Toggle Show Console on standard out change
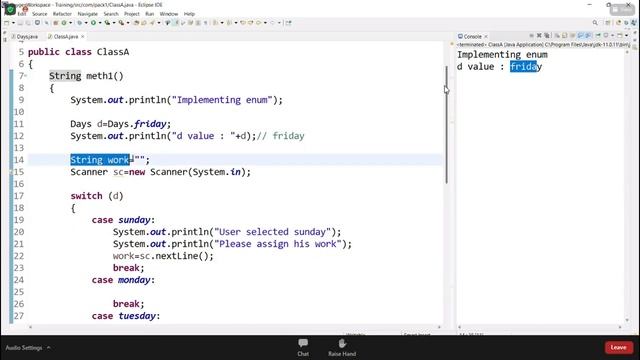Image resolution: width=640 pixels, height=360 pixels. click(x=580, y=36)
